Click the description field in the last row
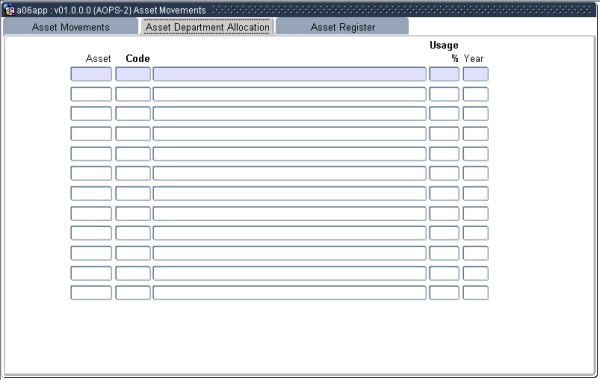600x380 pixels. [x=289, y=293]
